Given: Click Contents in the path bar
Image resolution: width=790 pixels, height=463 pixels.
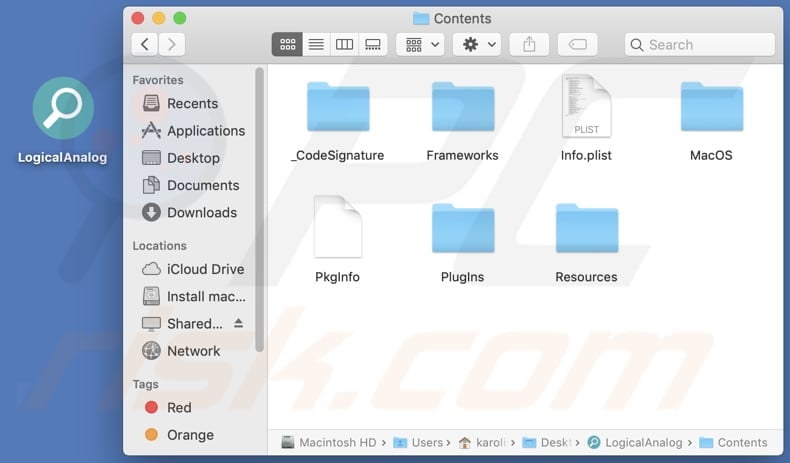Looking at the screenshot, I should [734, 442].
